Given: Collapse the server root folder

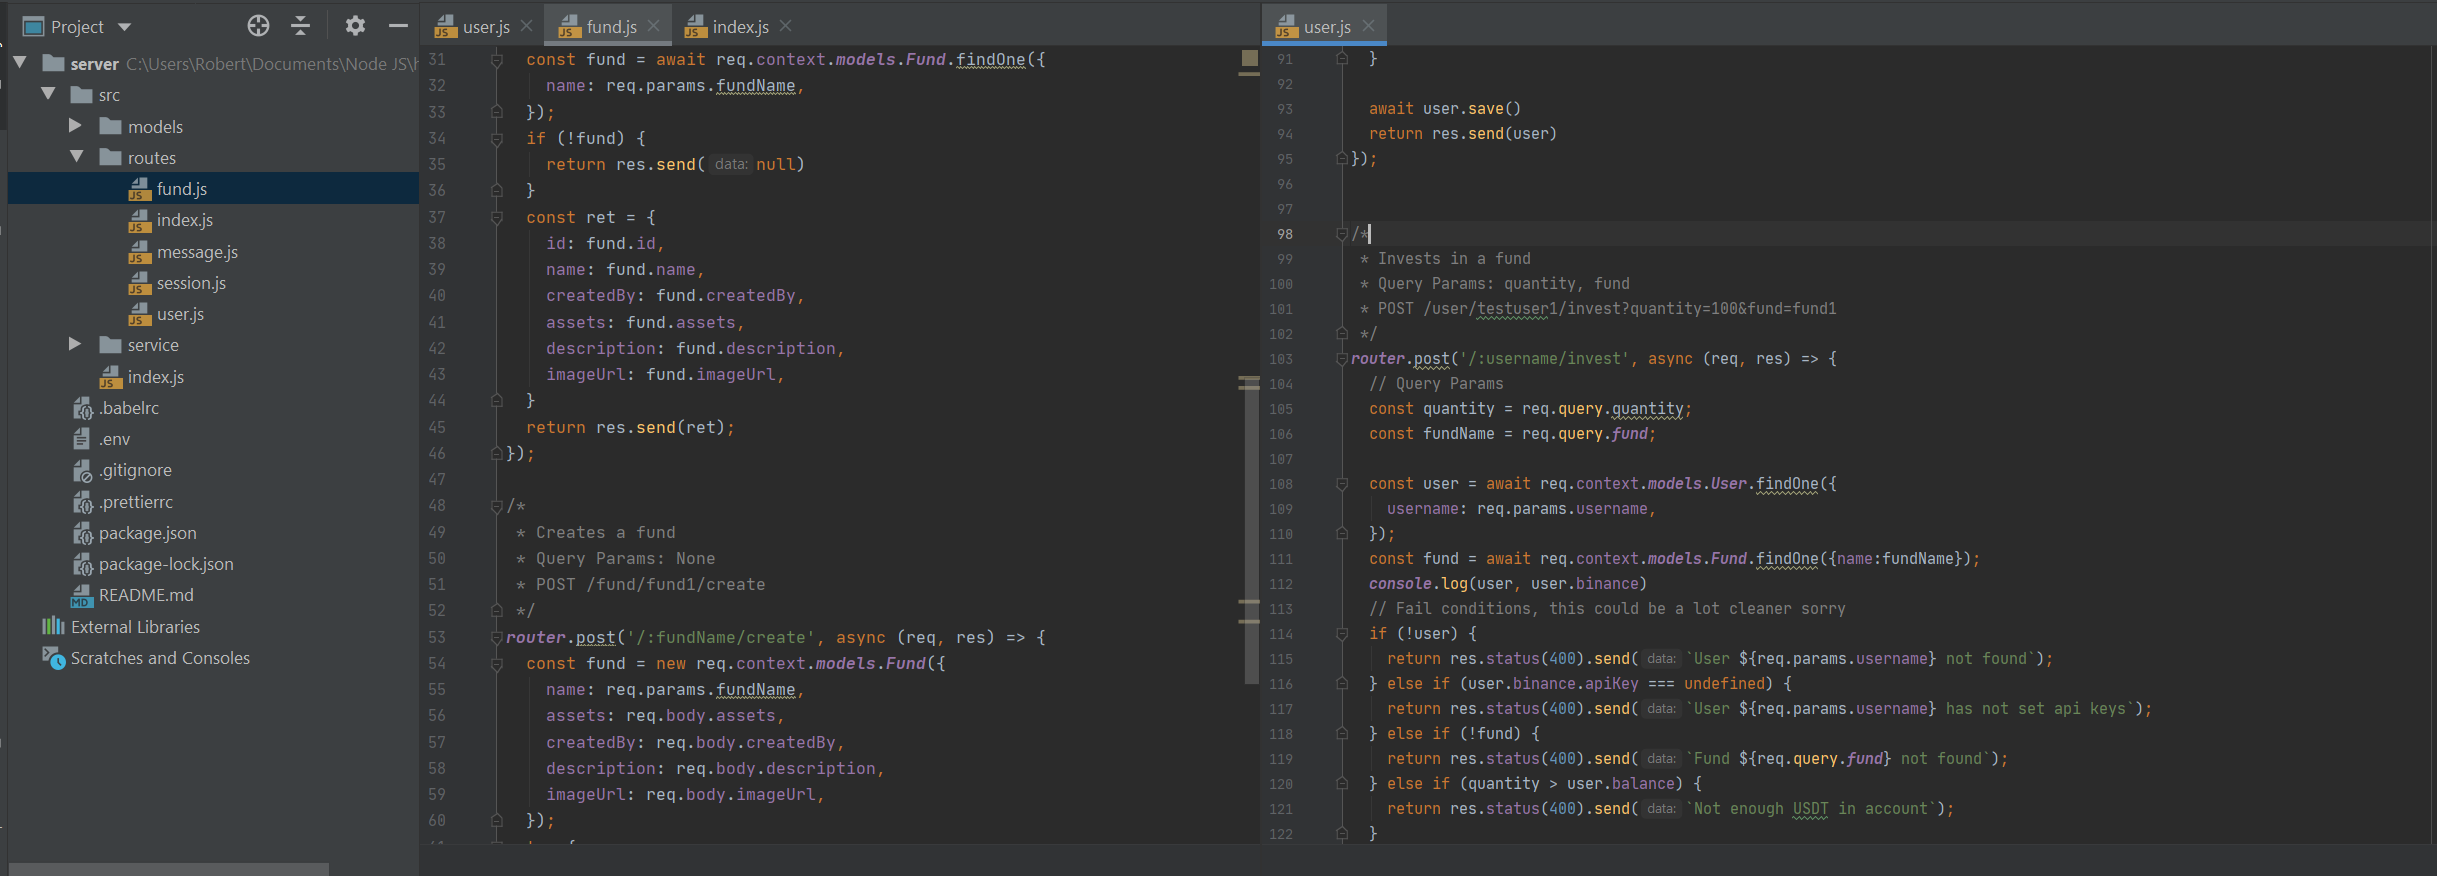Looking at the screenshot, I should tap(19, 63).
